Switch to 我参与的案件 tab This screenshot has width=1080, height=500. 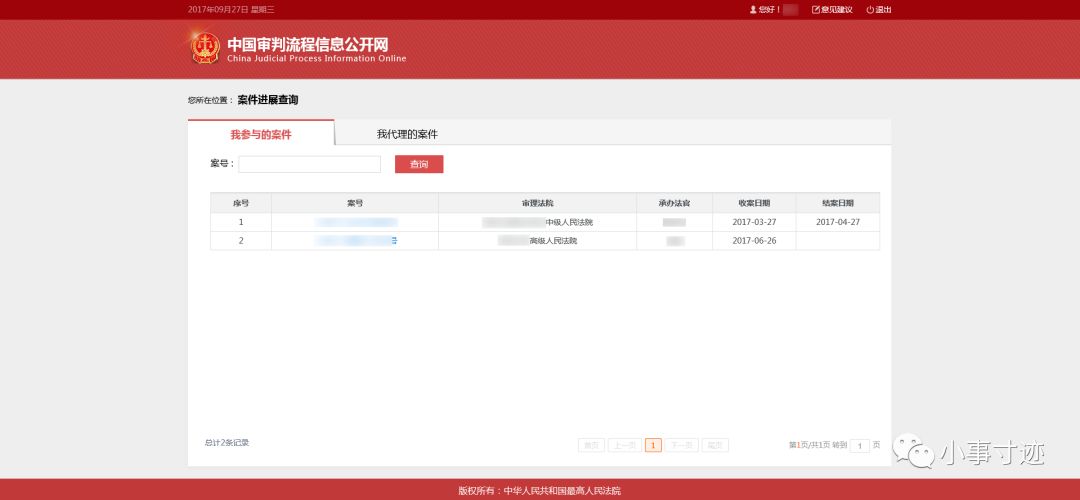tap(261, 134)
